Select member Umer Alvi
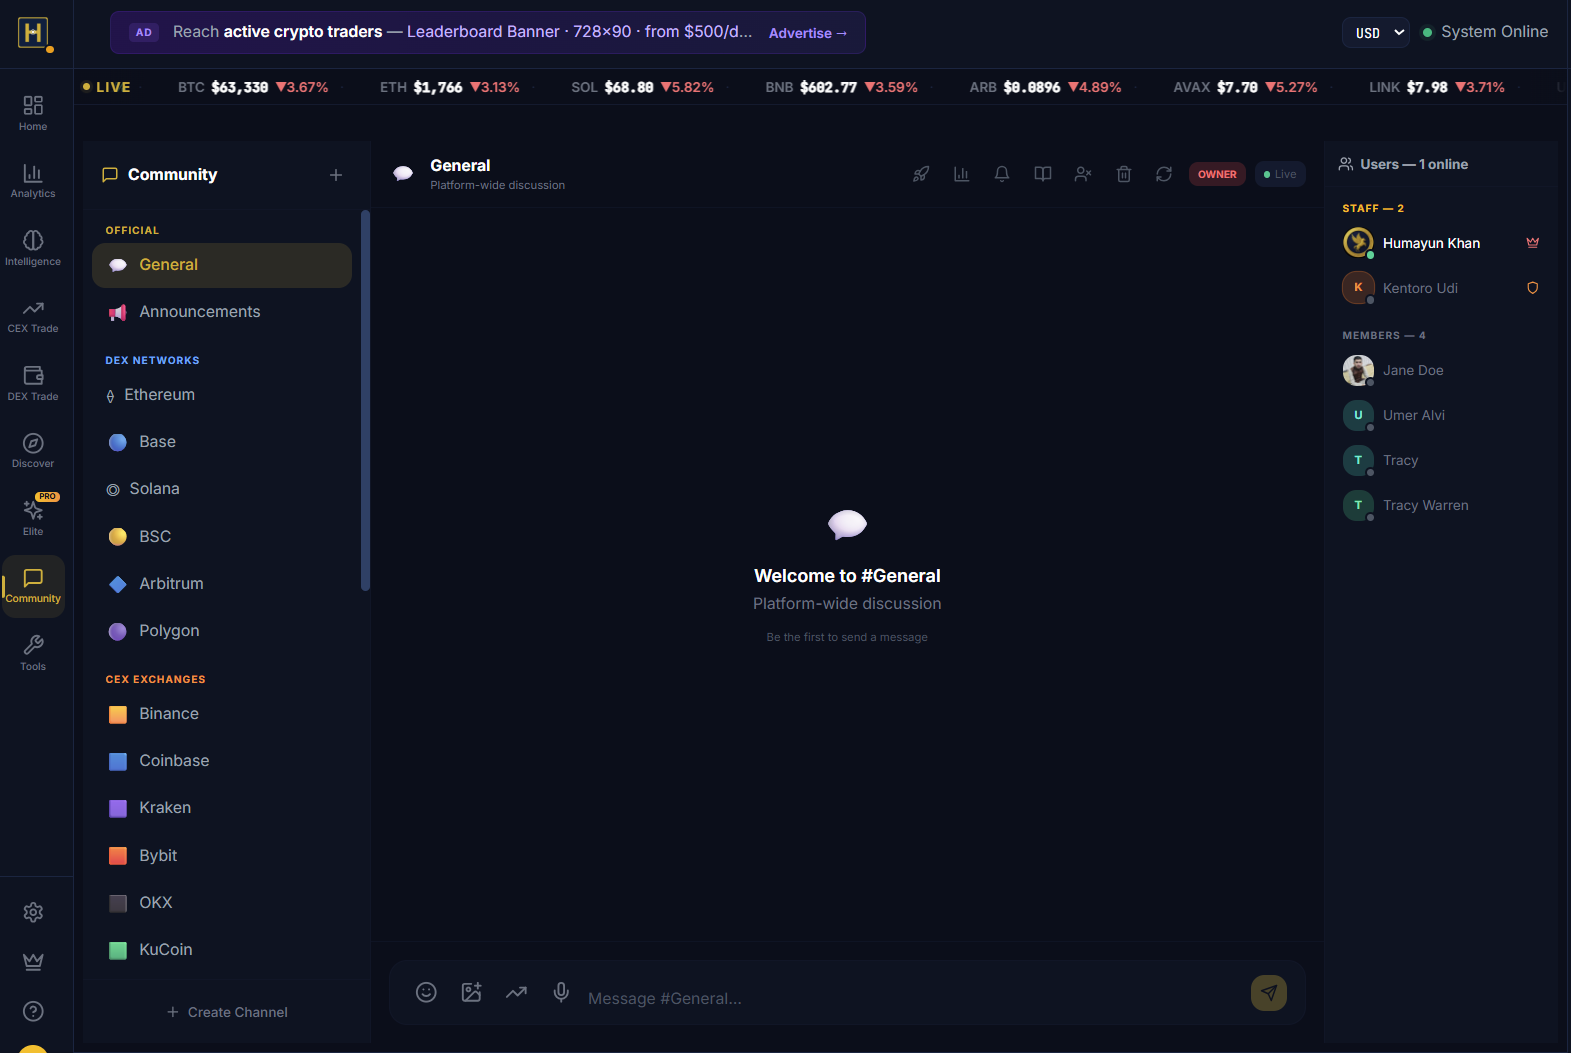 pos(1441,415)
